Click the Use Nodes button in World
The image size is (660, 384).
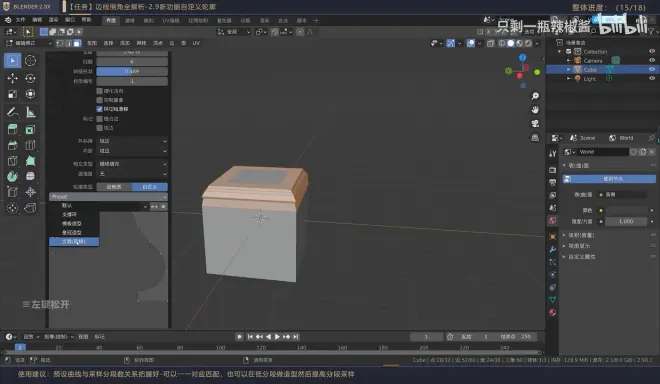coord(609,179)
